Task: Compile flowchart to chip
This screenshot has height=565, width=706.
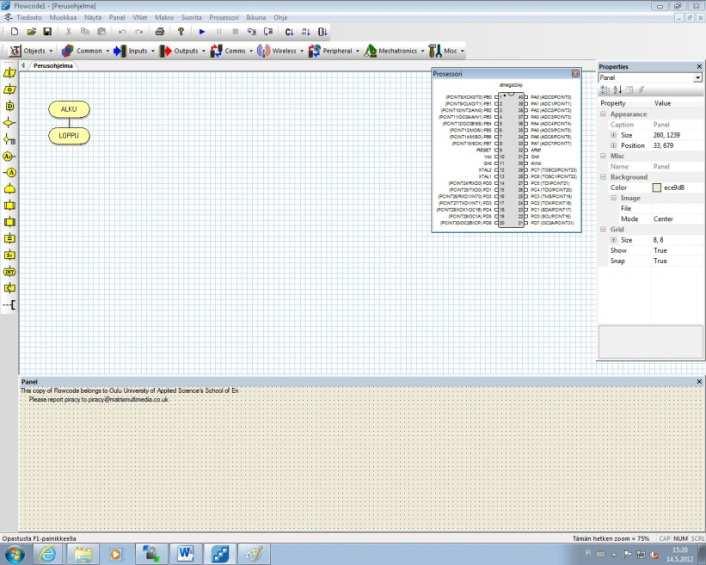Action: 322,32
